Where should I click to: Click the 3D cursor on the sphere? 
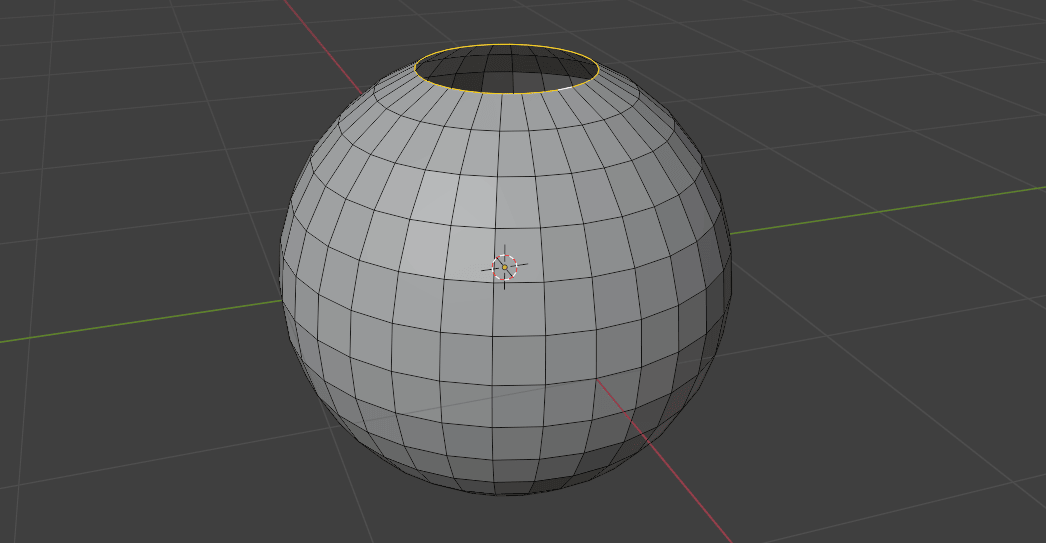[x=505, y=267]
